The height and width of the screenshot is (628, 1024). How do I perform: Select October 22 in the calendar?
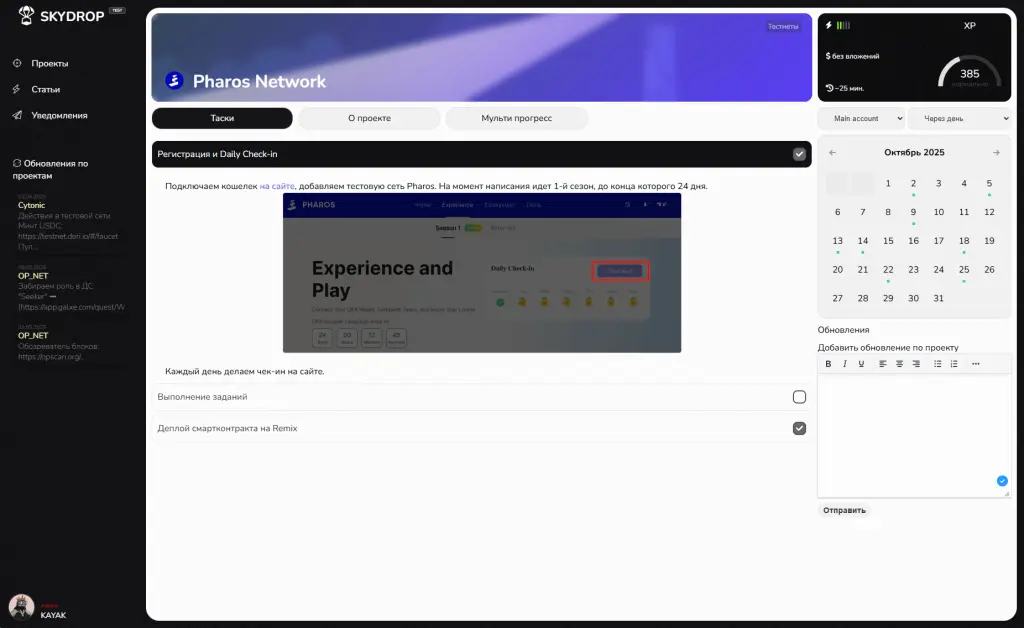[x=888, y=270]
